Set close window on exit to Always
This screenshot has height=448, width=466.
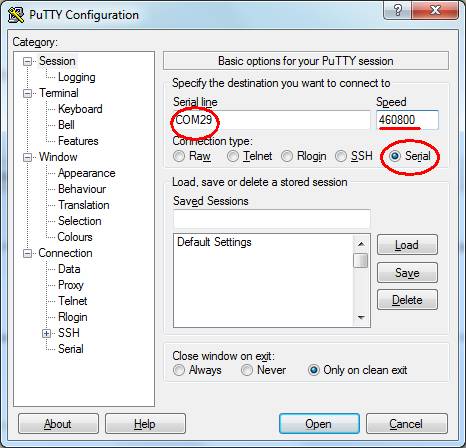coord(179,370)
